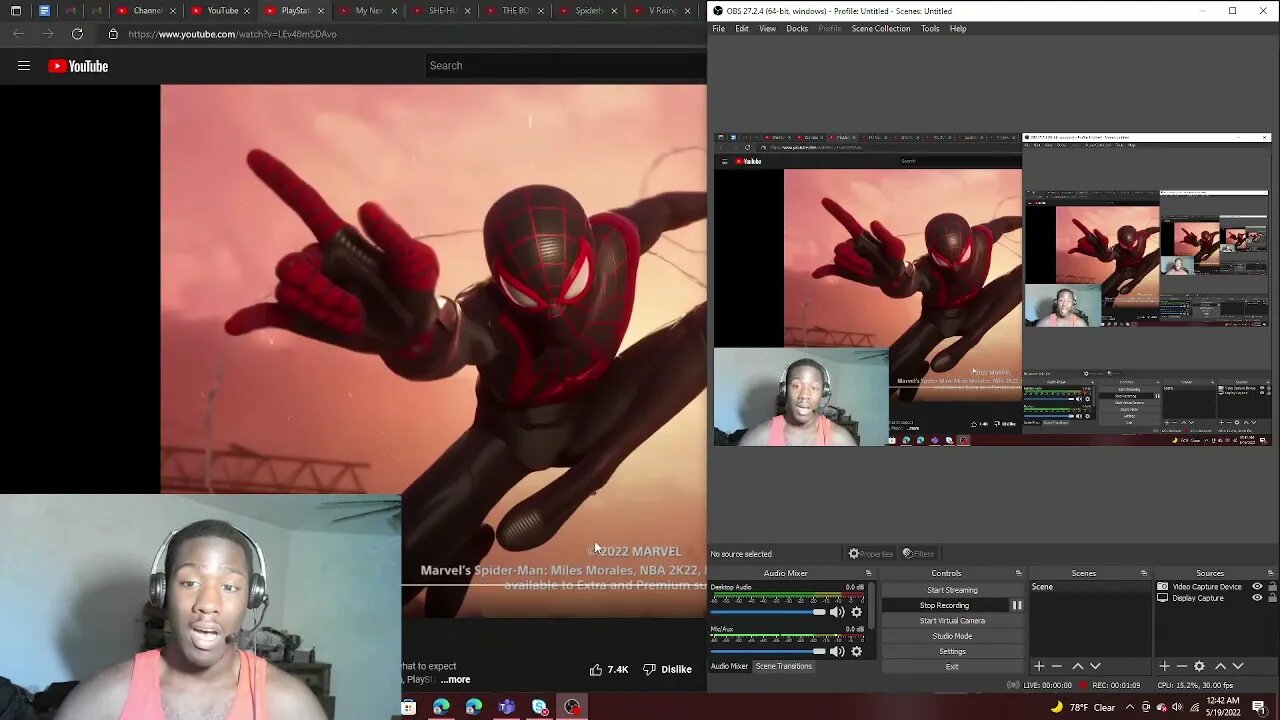Mute Desktop Audio speaker icon in OBS
Screen dimensions: 1280x720
[x=837, y=612]
